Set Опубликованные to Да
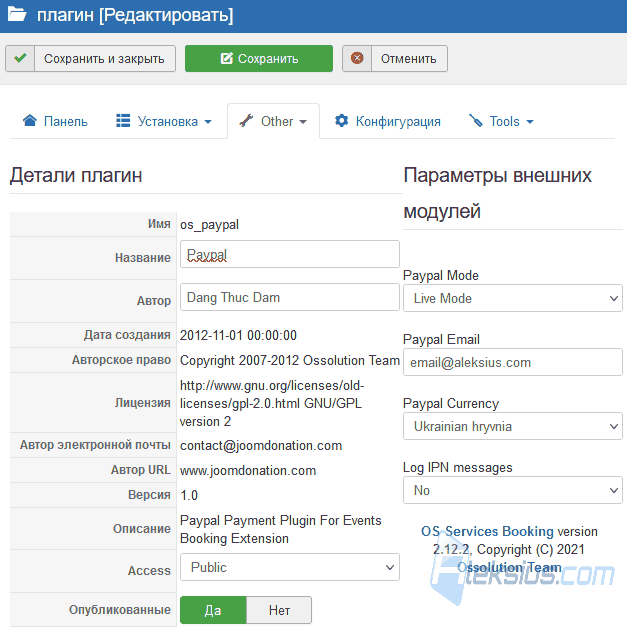Viewport: 627px width, 631px height. coord(213,610)
